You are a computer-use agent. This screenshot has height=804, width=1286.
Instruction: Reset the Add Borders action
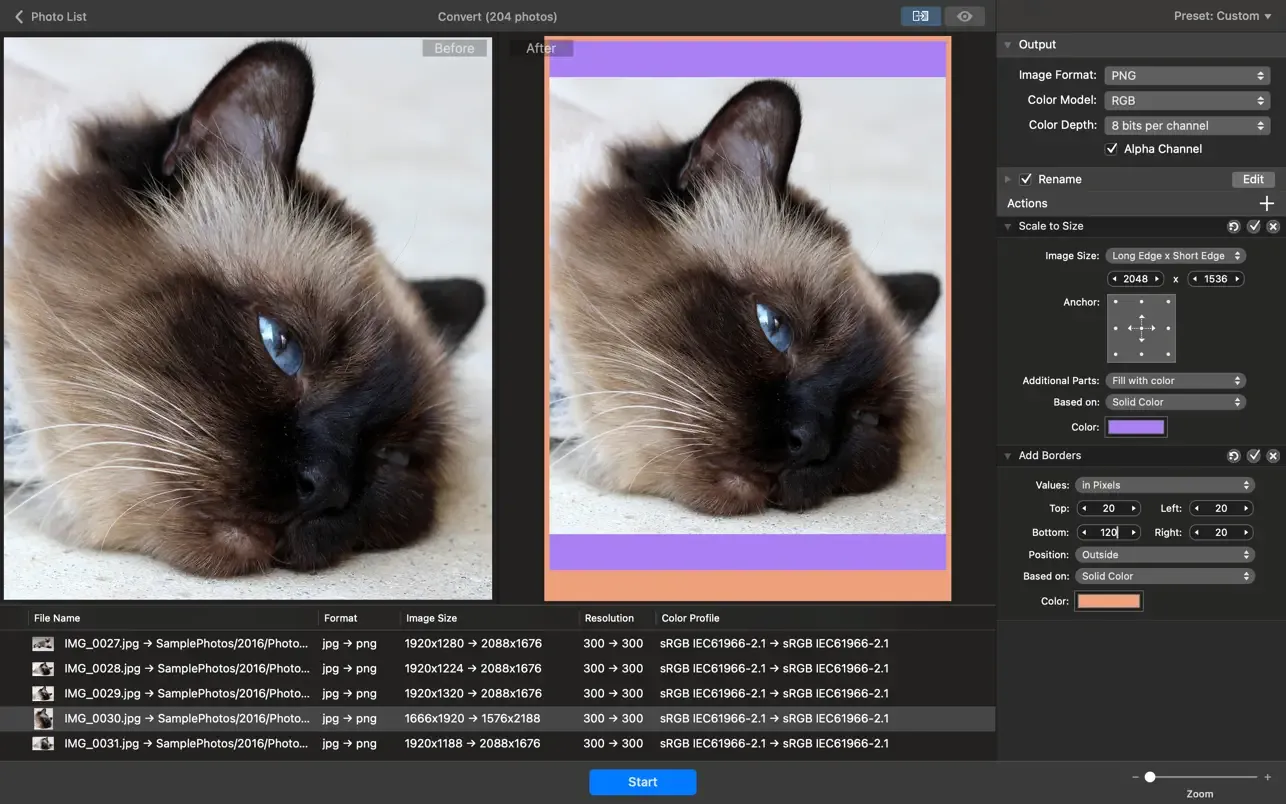(1234, 456)
